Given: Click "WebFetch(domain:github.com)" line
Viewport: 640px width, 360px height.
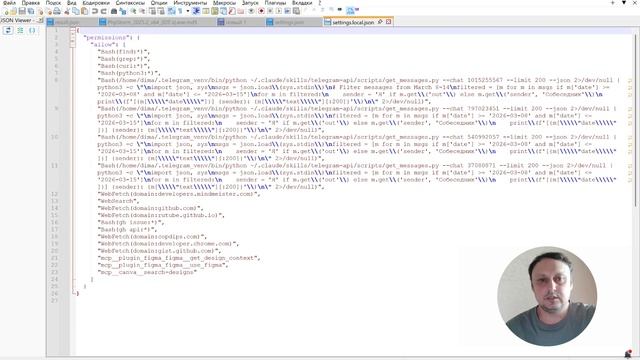Looking at the screenshot, I should point(150,208).
